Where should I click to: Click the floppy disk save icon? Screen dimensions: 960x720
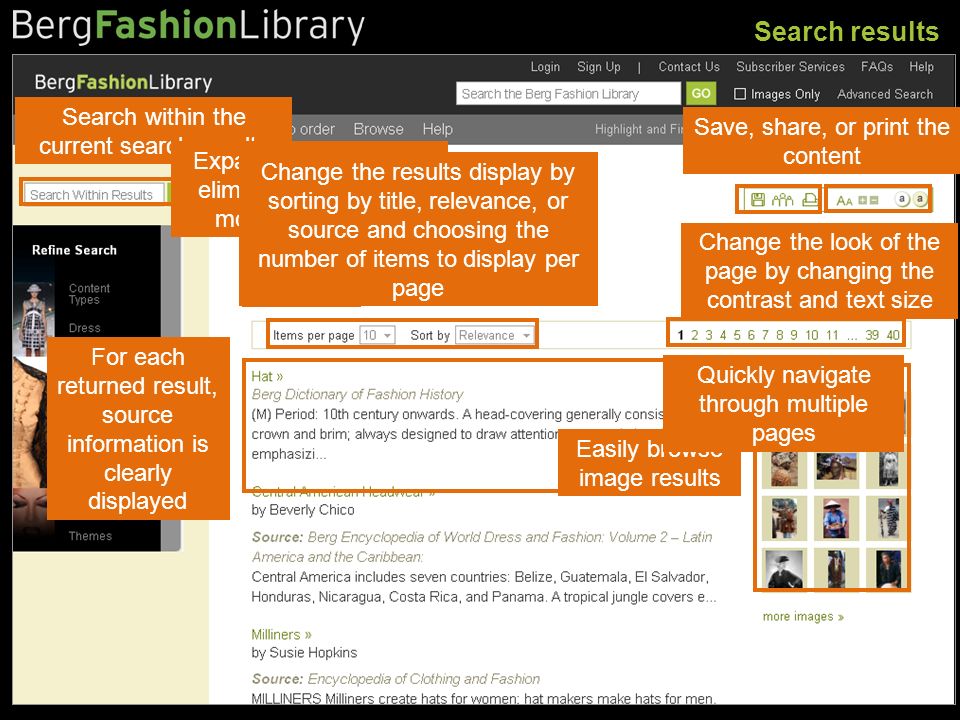[x=758, y=200]
